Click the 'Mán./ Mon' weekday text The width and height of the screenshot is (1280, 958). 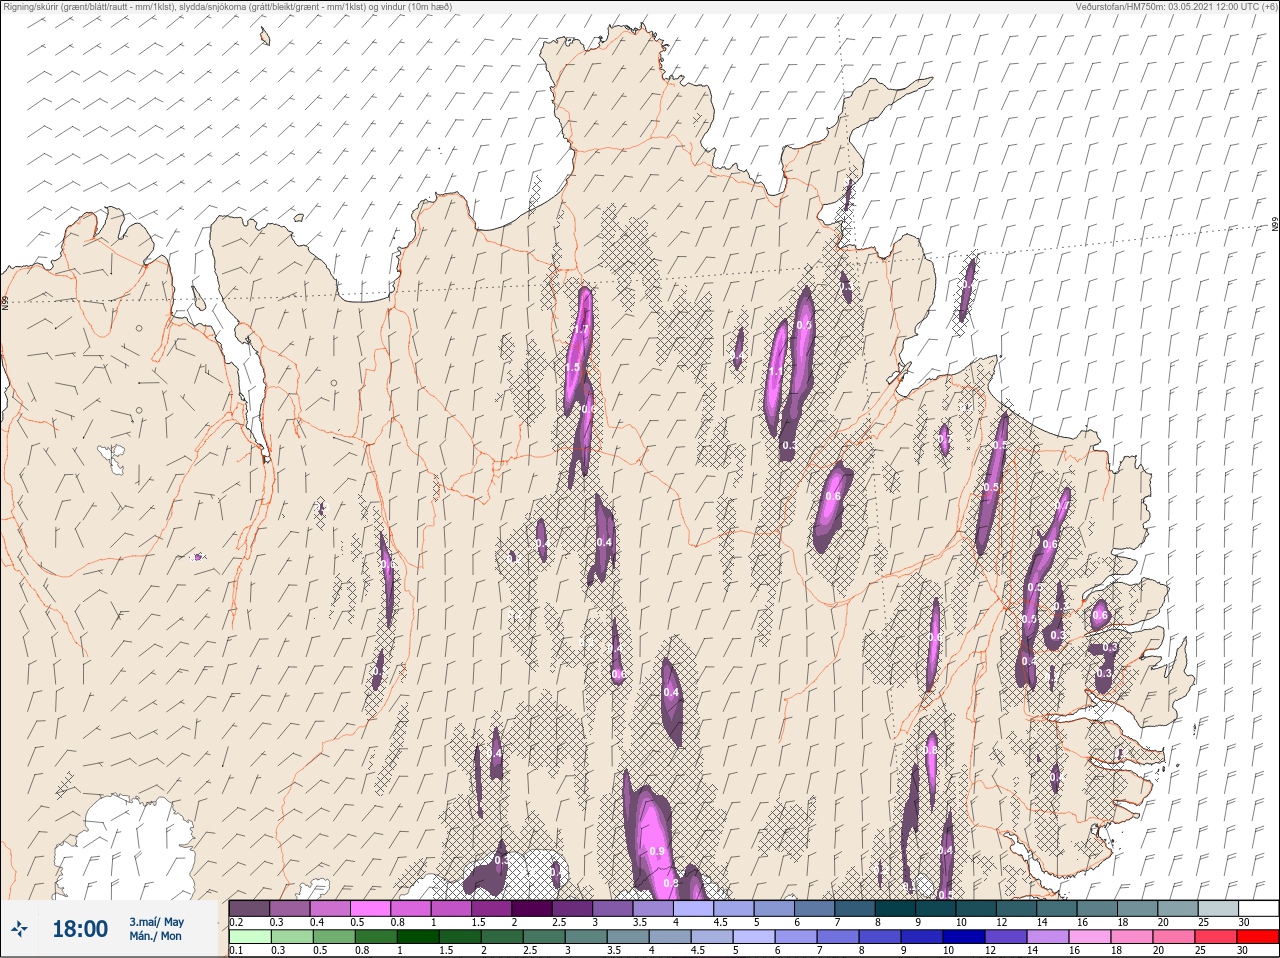(155, 936)
